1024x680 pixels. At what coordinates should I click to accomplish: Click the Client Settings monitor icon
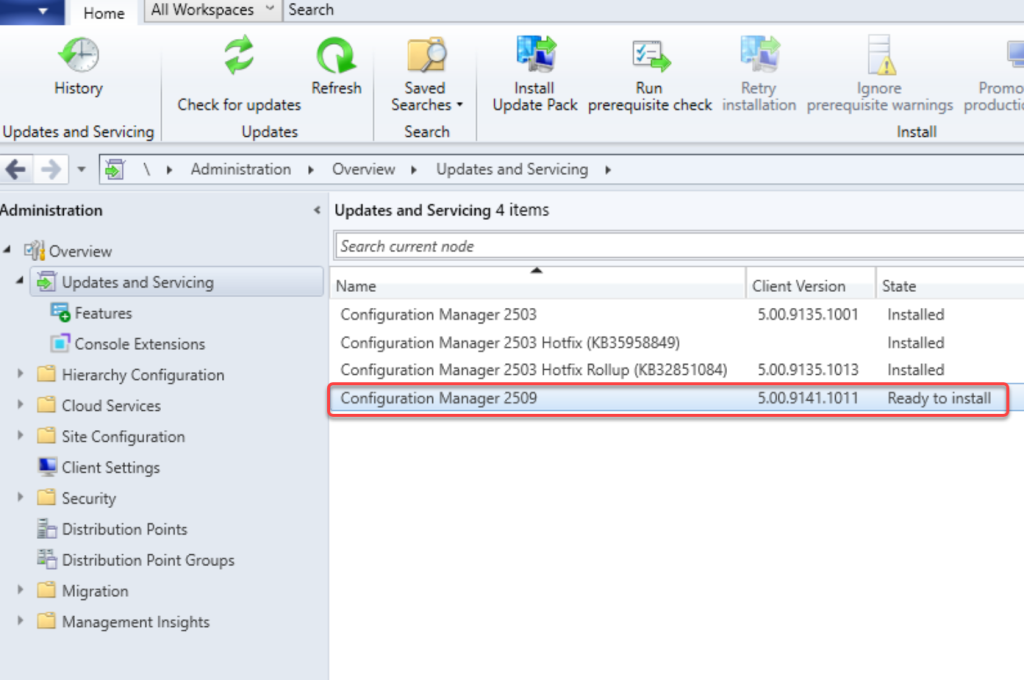click(x=47, y=466)
